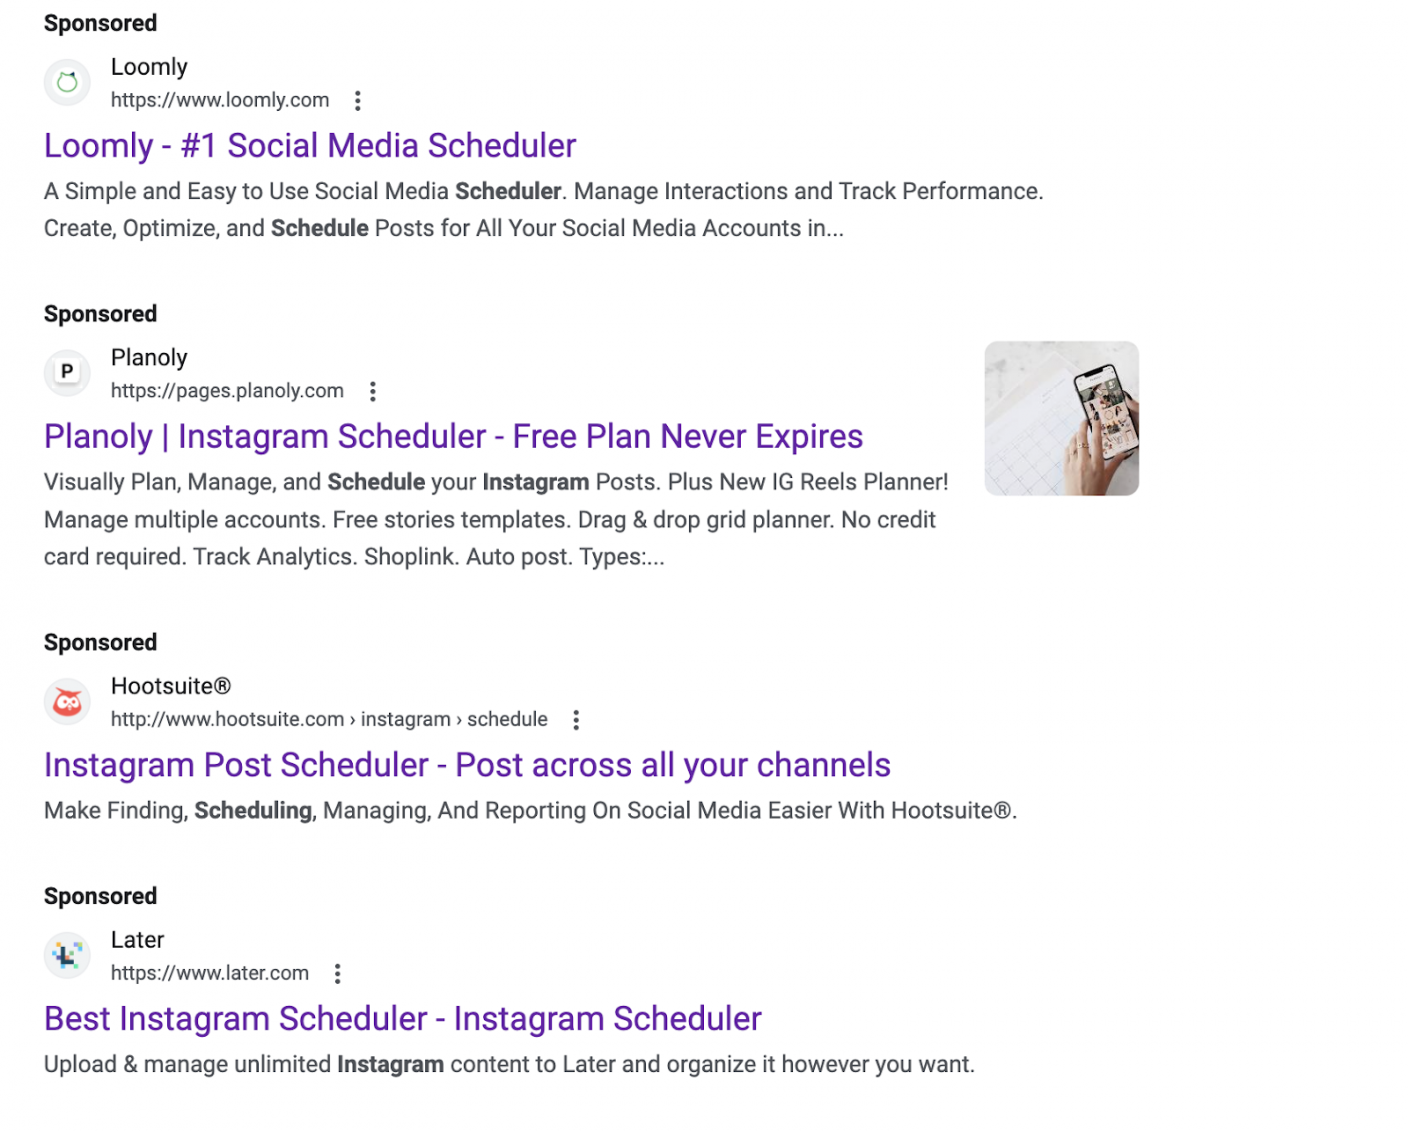Select the "instagram" breadcrumb in Hootsuite's URL

click(x=404, y=719)
